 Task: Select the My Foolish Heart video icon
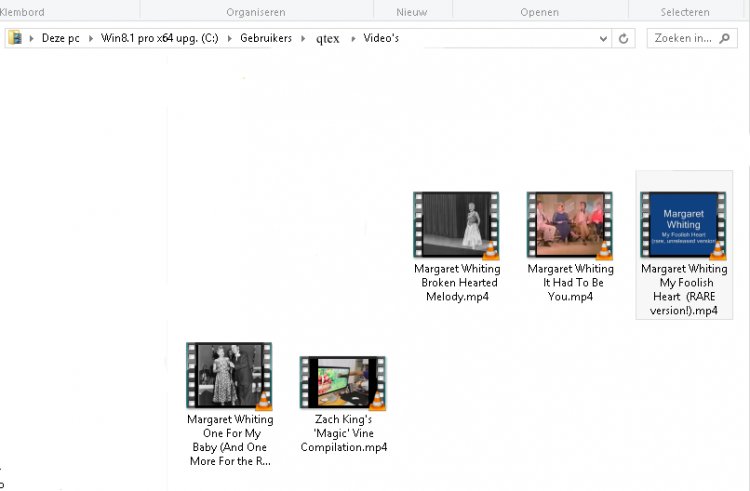click(683, 225)
